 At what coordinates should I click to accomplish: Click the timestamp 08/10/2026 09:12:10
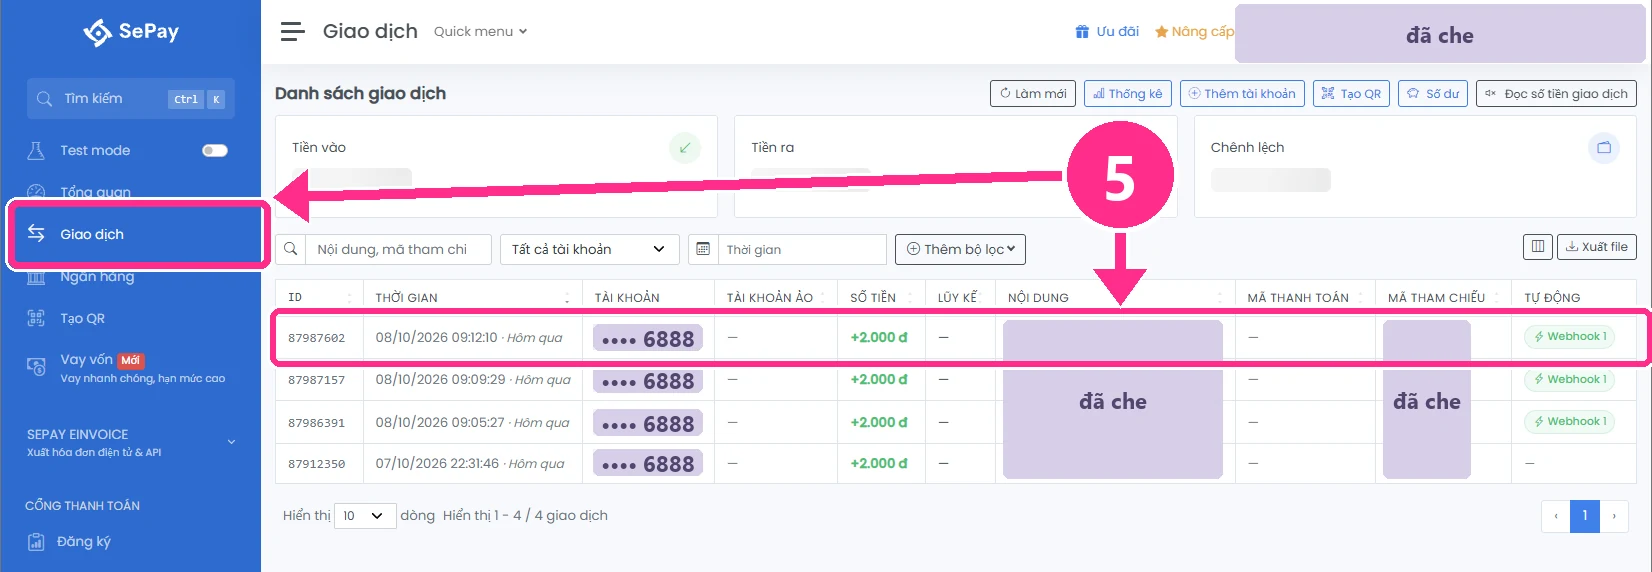(436, 338)
